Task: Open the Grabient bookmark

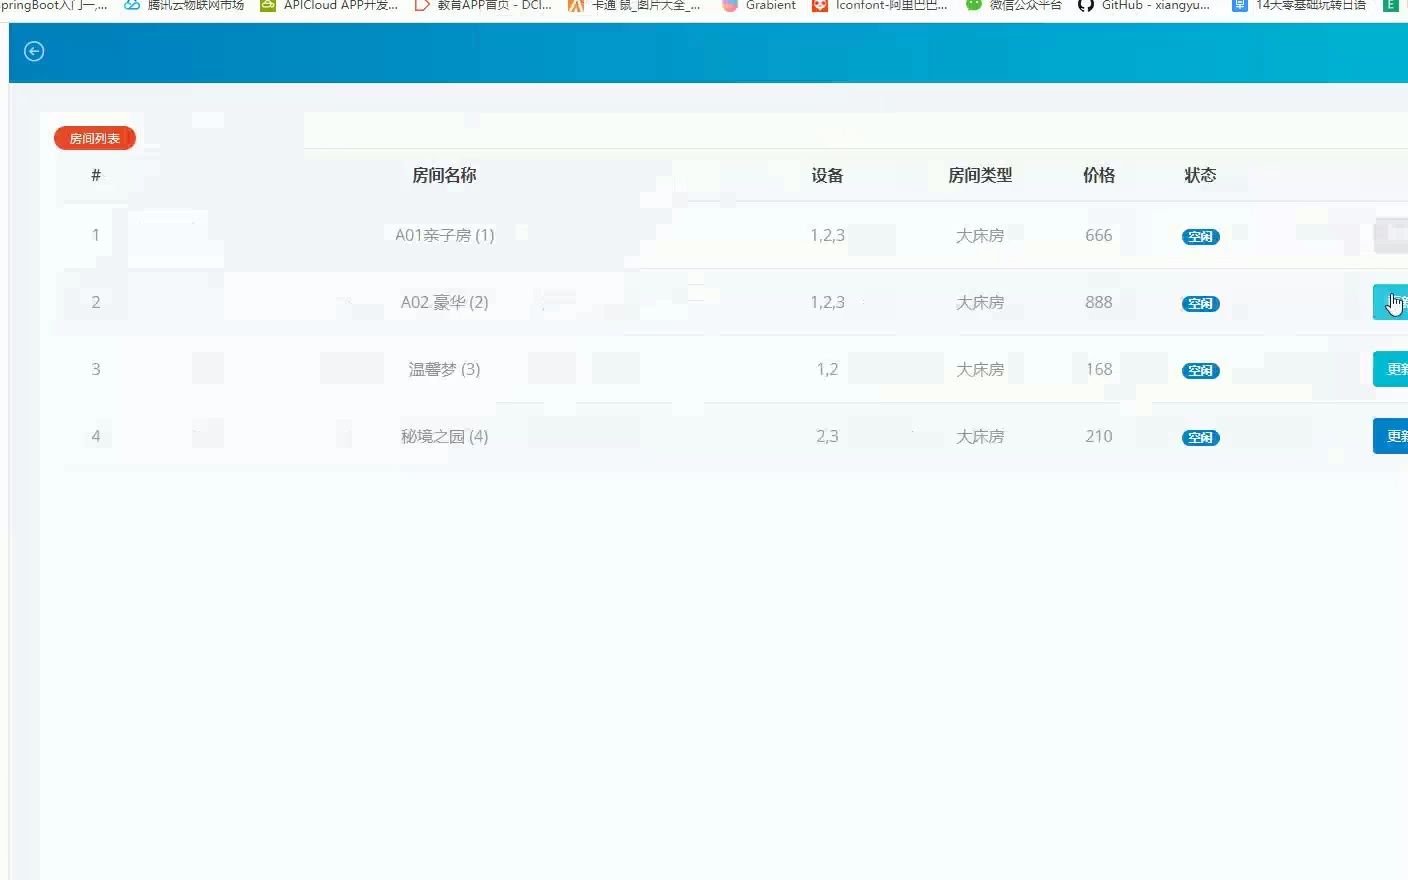Action: point(758,6)
